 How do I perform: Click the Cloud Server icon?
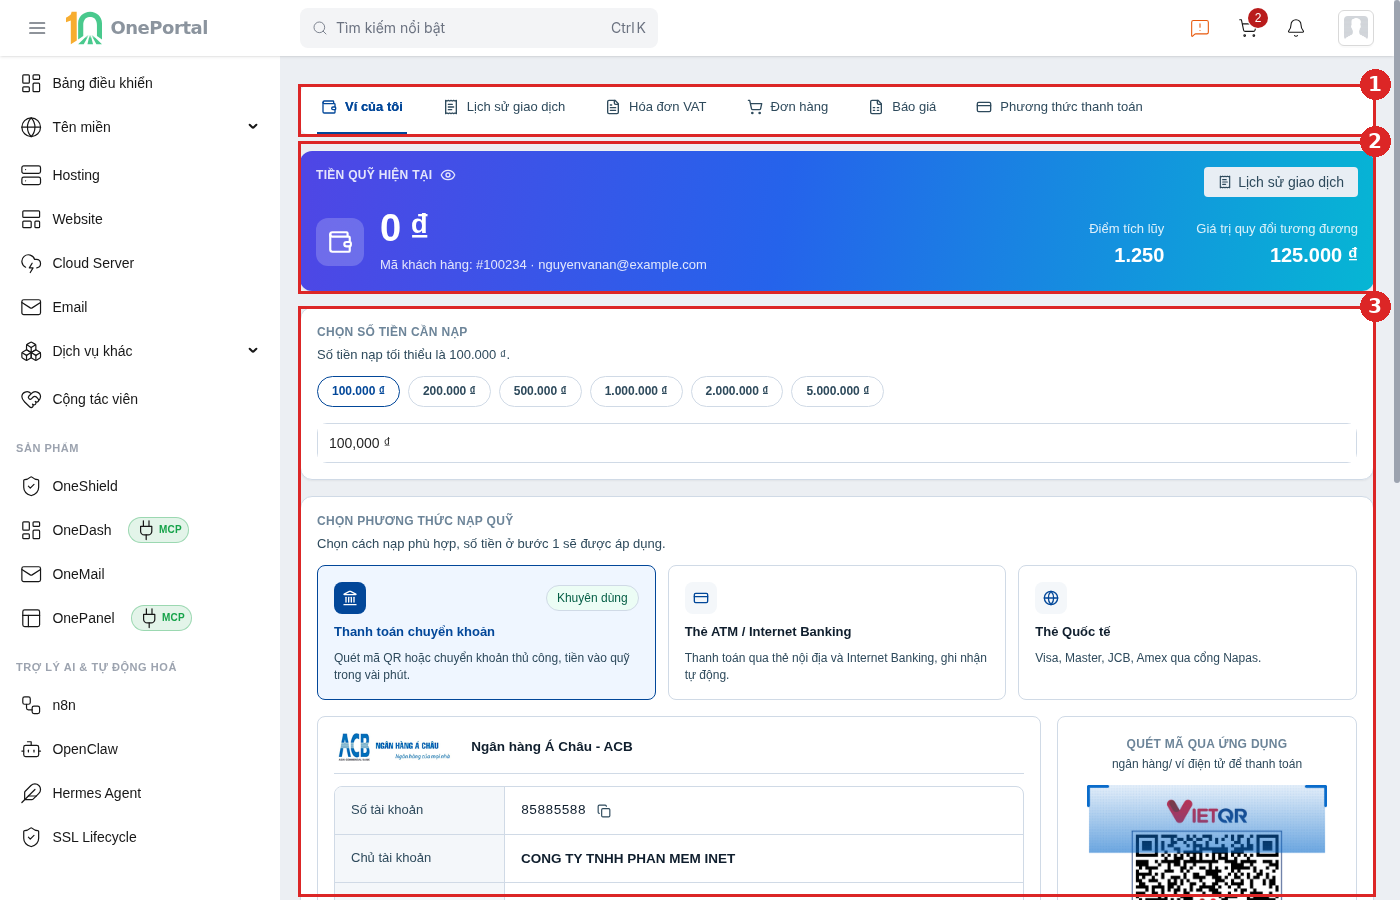click(31, 263)
